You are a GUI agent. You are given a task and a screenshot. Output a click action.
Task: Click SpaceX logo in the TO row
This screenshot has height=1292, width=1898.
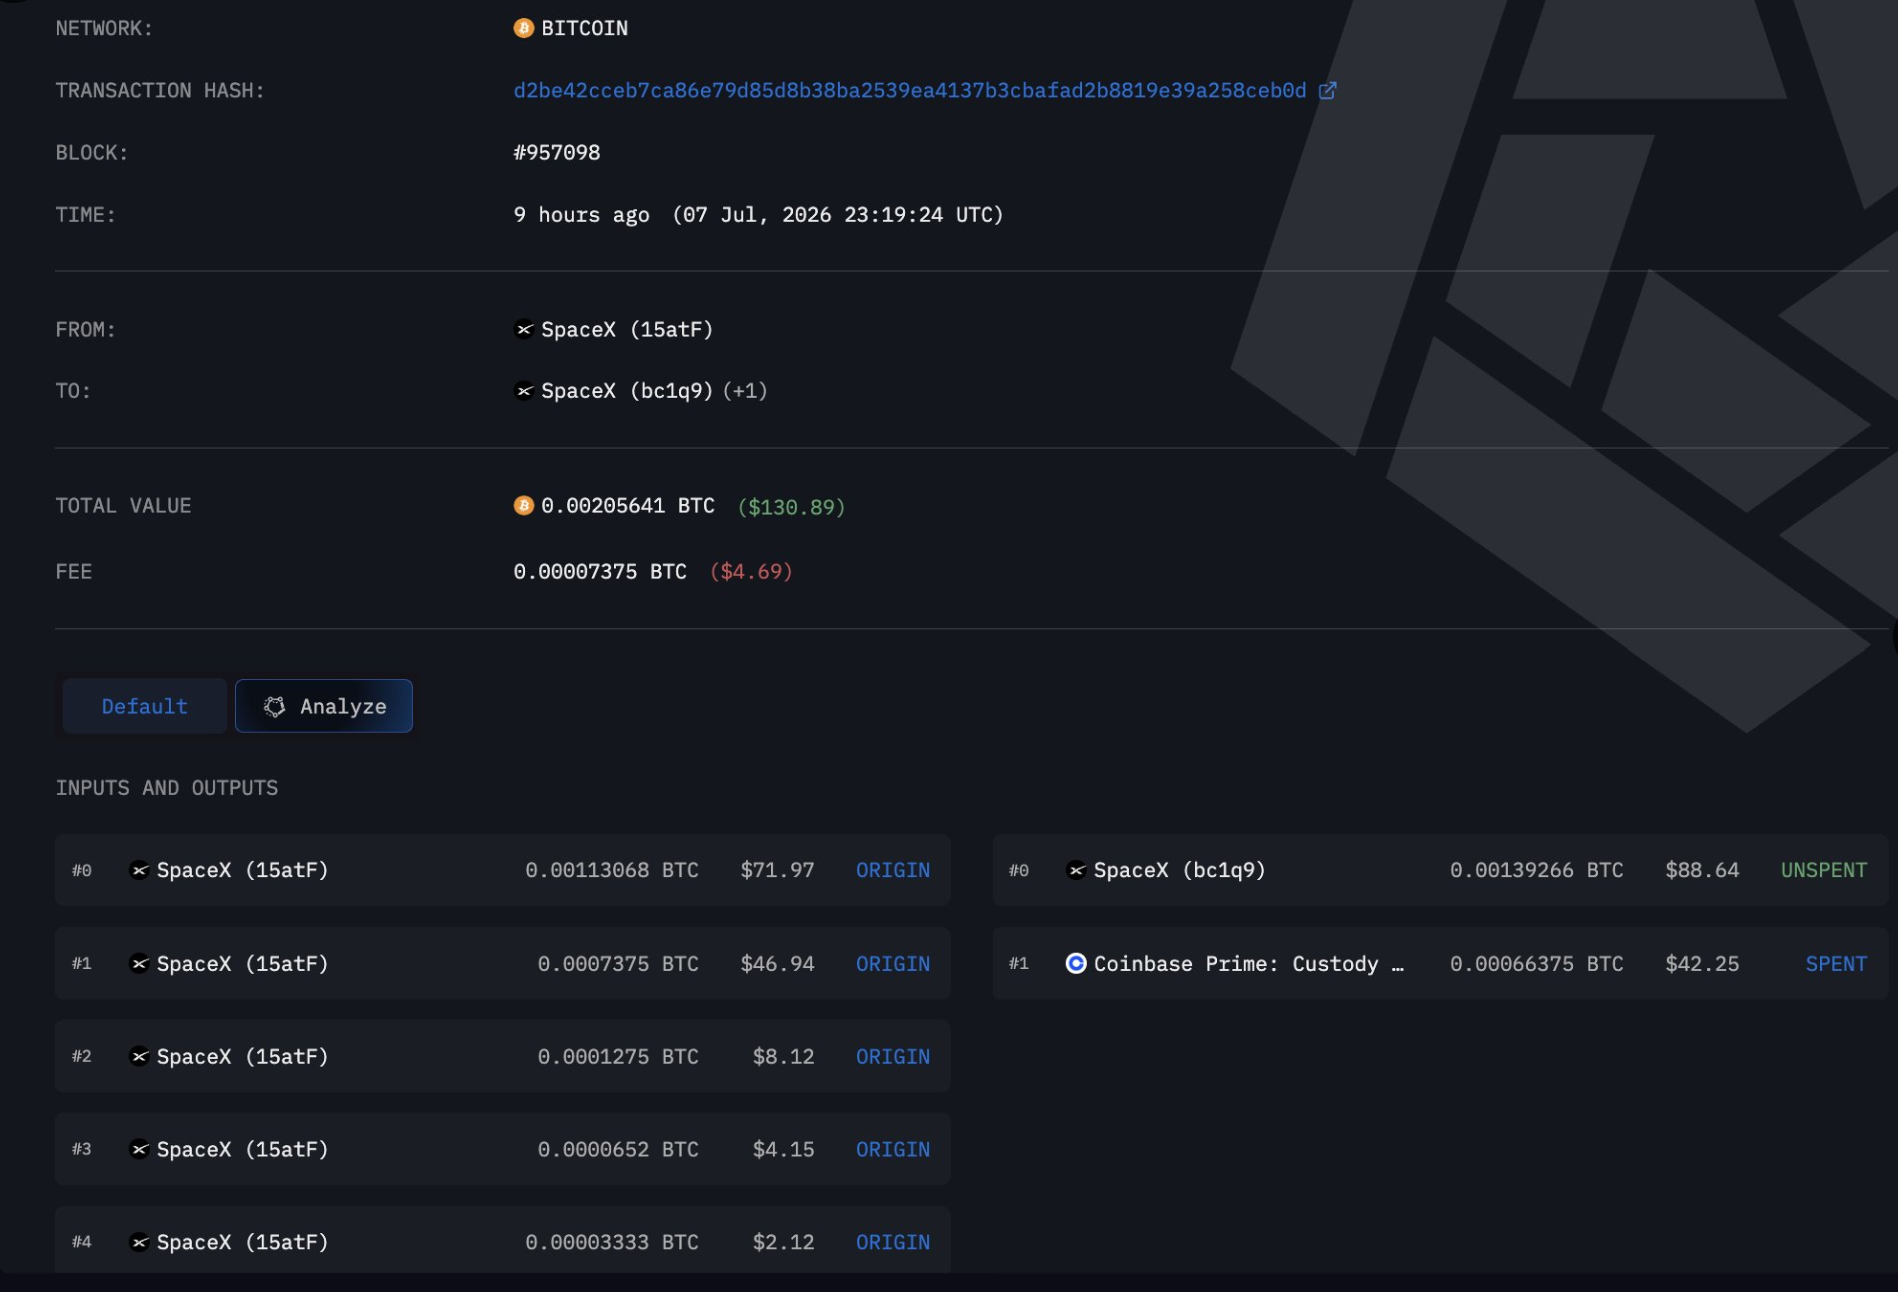click(523, 391)
